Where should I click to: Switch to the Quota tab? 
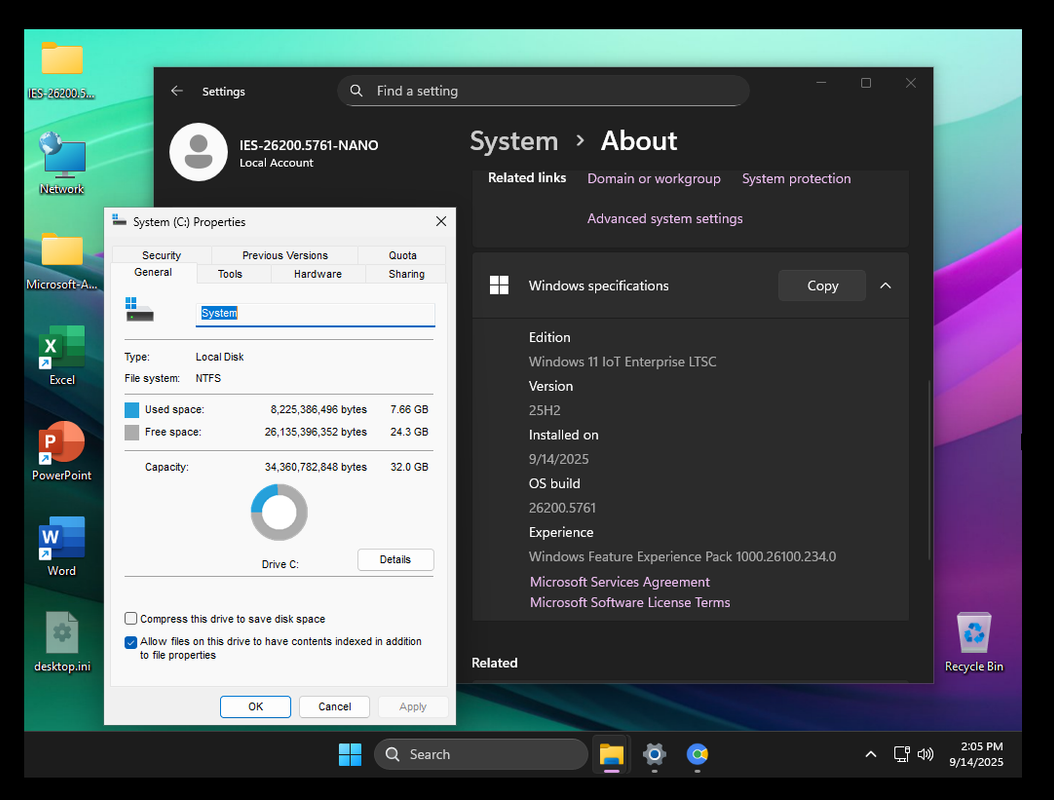[402, 255]
